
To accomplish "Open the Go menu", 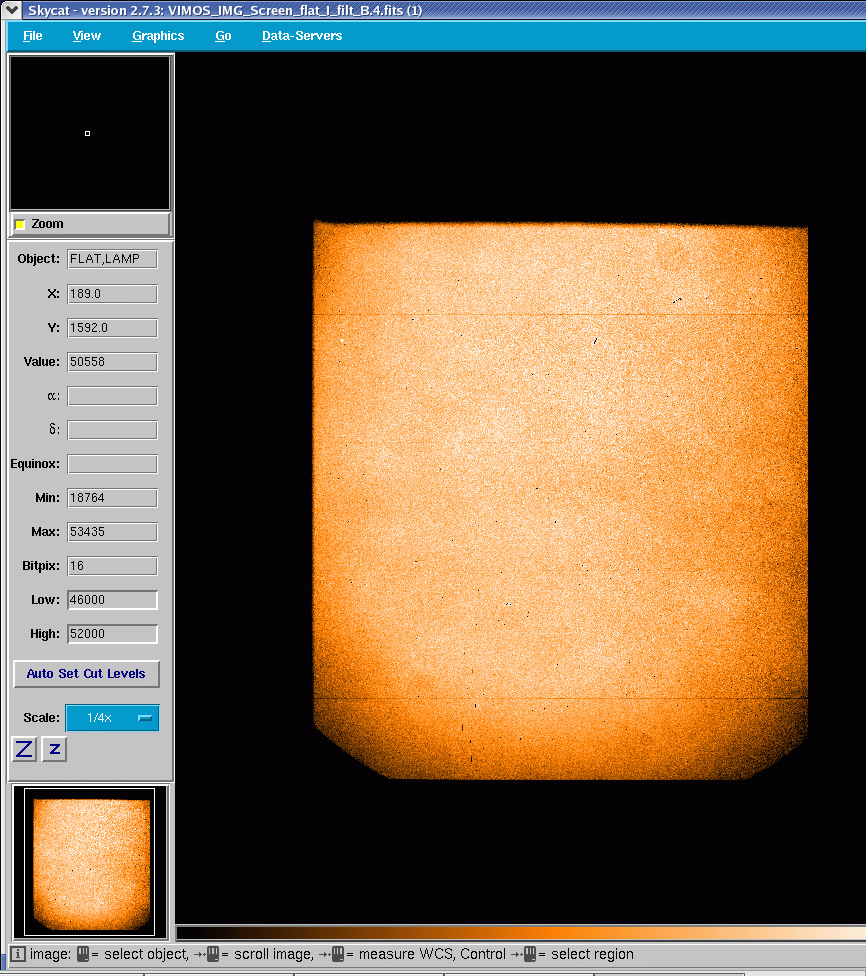I will coord(223,36).
